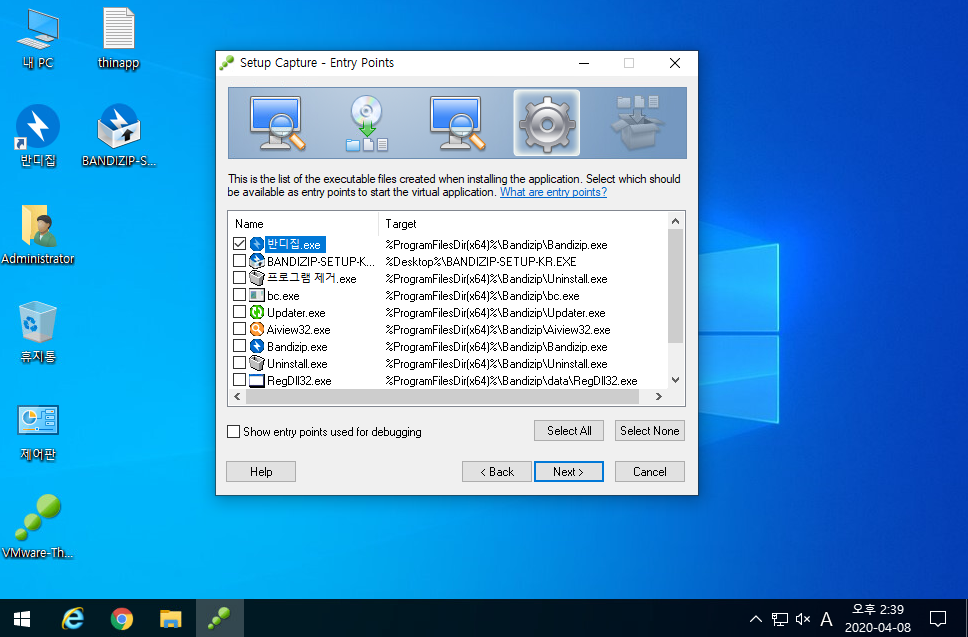Select the Administrator folder on desktop
The image size is (968, 637).
coord(38,235)
